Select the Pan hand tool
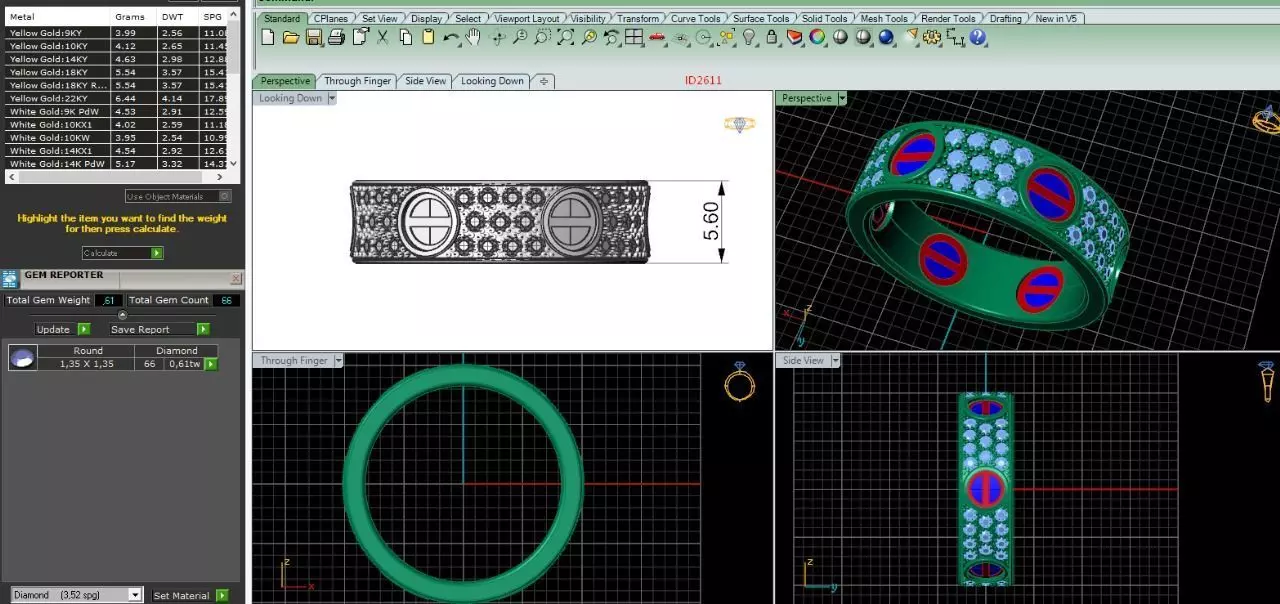Image resolution: width=1280 pixels, height=604 pixels. point(473,37)
